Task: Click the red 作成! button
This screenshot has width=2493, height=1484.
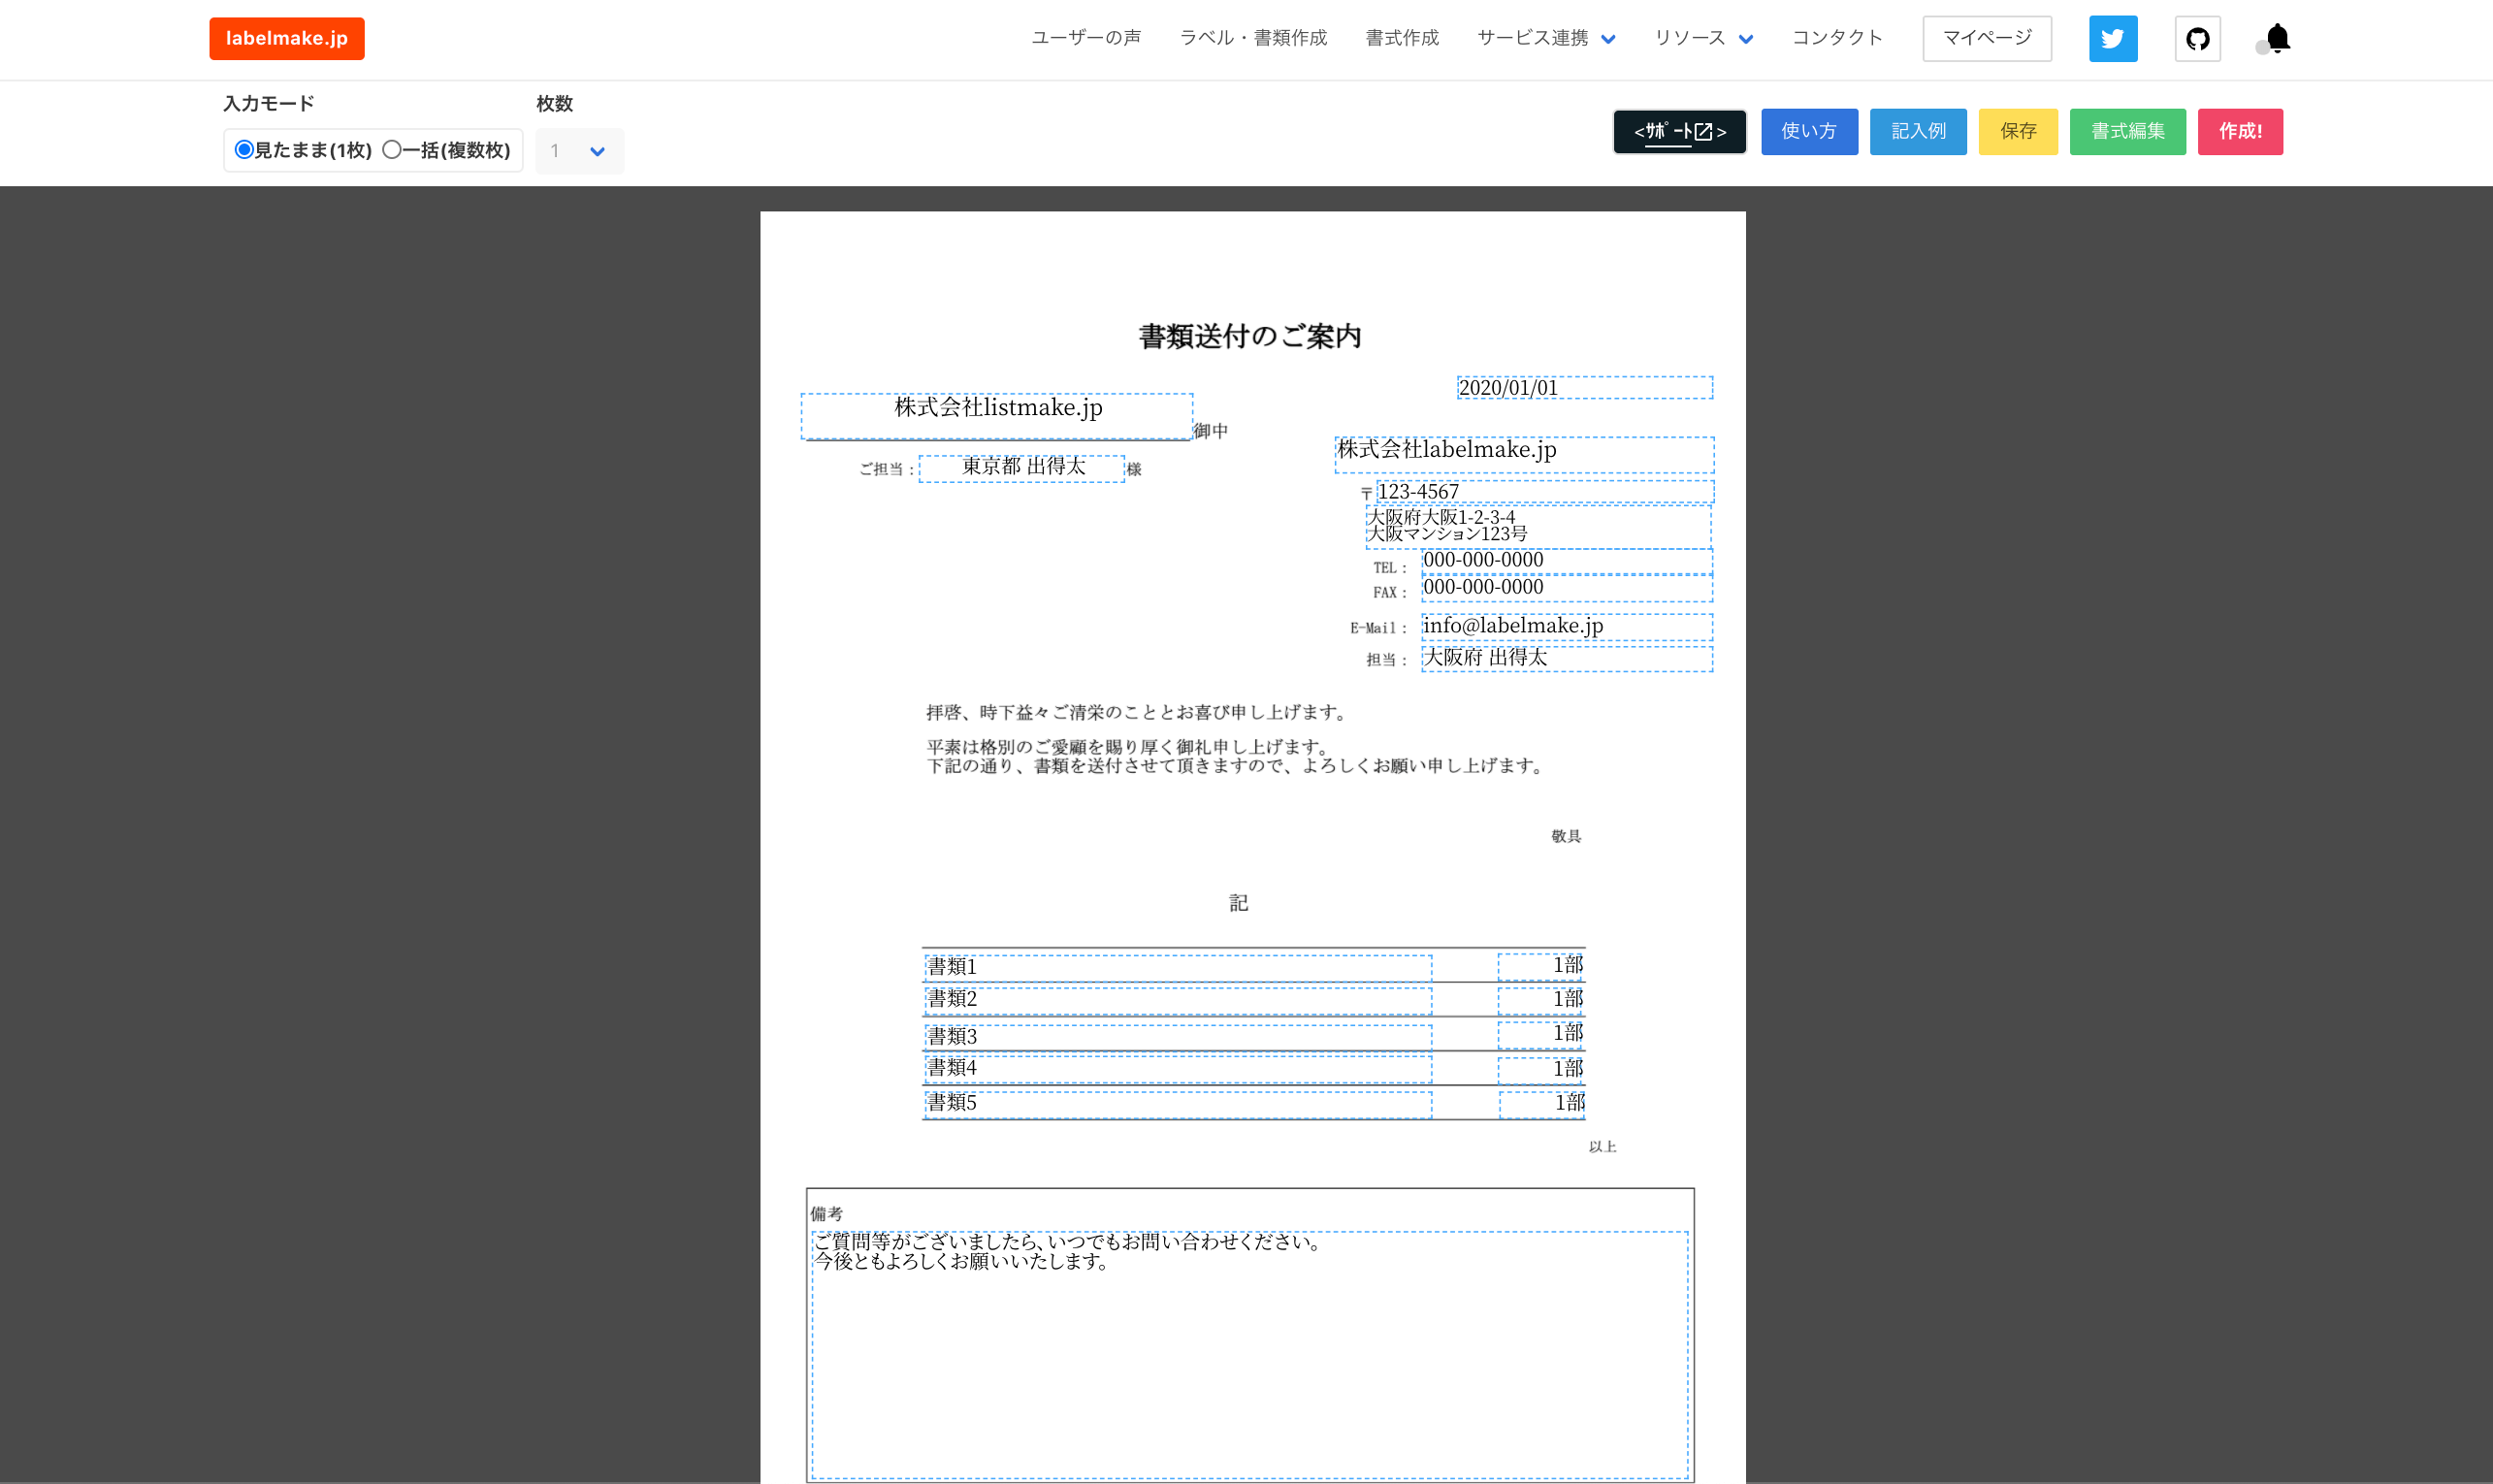Action: (2239, 132)
